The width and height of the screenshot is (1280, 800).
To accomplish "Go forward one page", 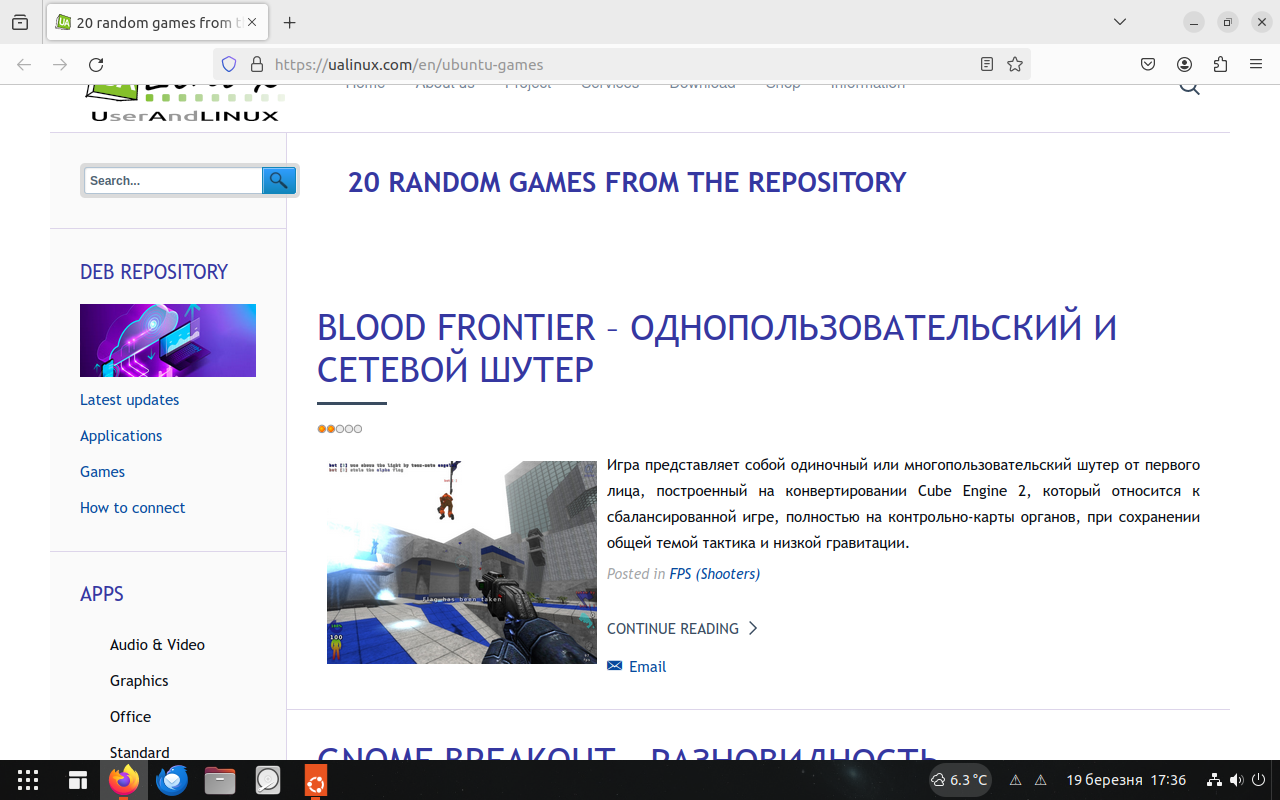I will [x=60, y=64].
